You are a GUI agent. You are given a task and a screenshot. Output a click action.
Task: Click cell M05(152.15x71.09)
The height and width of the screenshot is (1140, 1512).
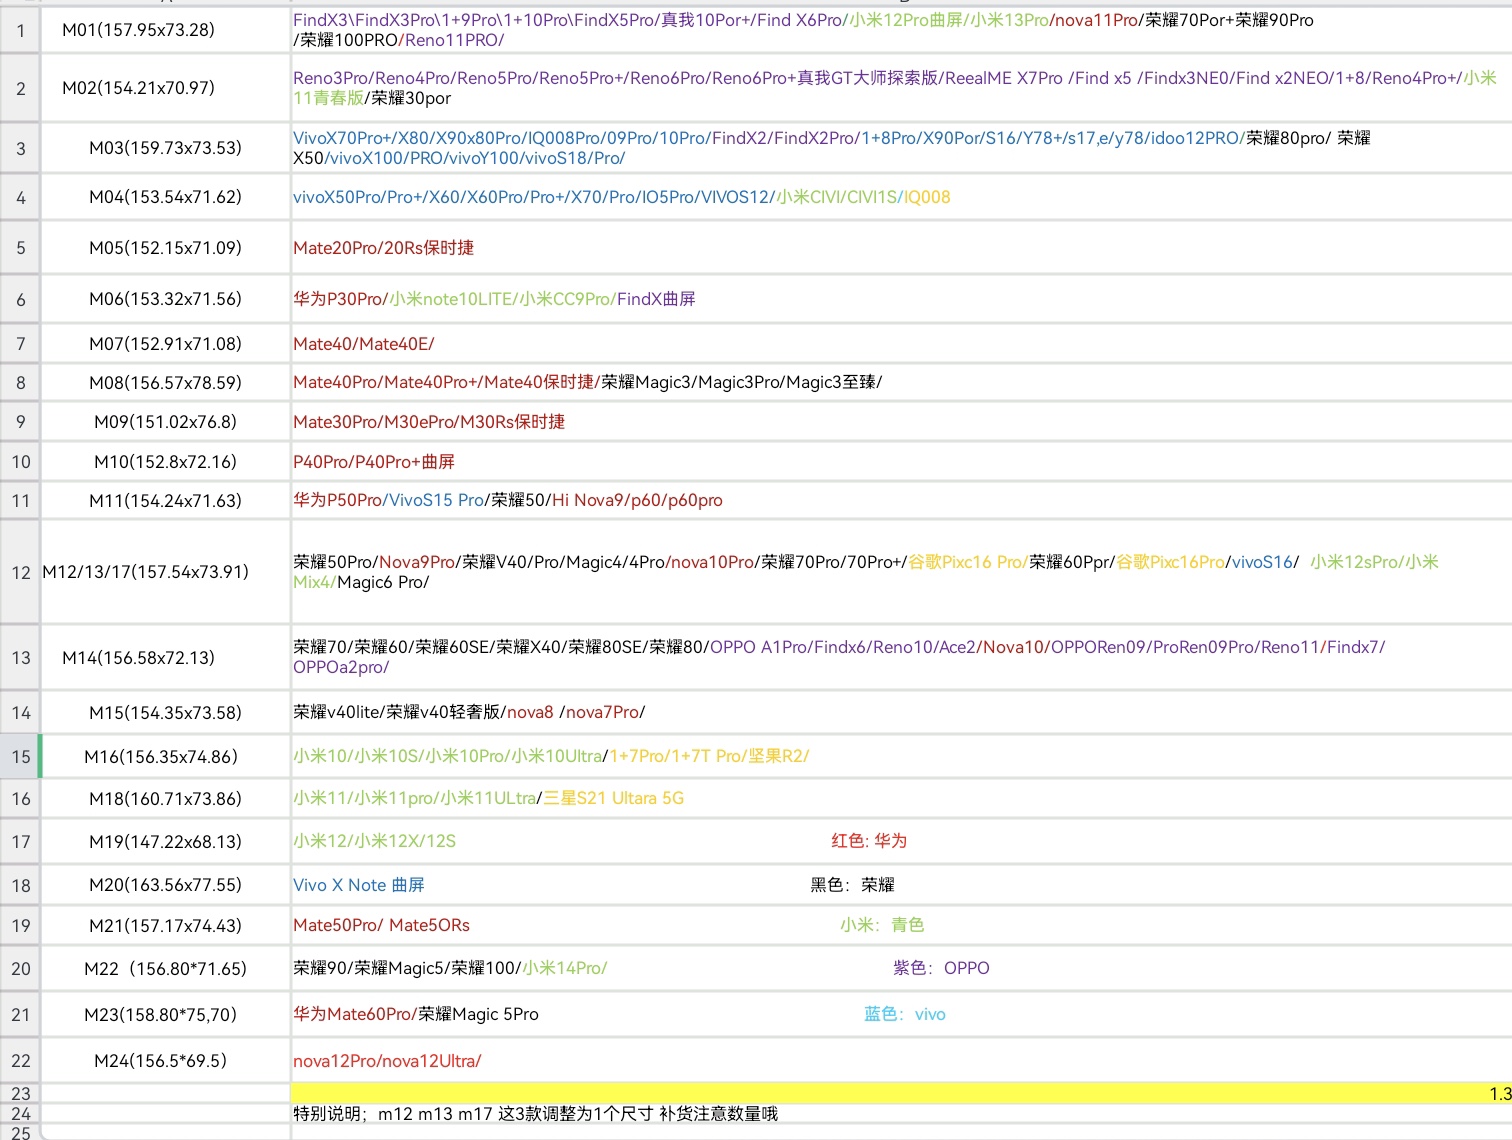(165, 248)
